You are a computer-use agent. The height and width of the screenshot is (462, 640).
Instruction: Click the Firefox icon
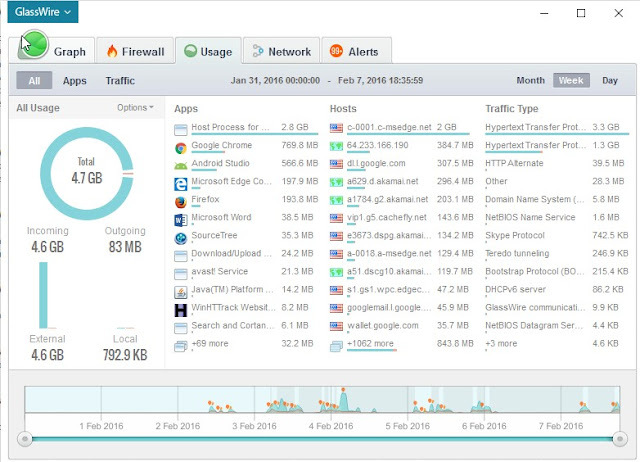180,202
